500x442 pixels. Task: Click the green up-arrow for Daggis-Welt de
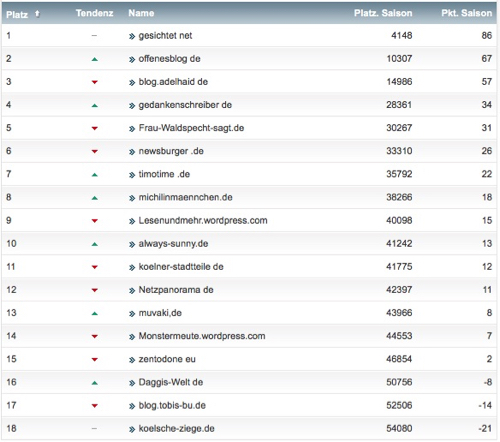(x=95, y=383)
